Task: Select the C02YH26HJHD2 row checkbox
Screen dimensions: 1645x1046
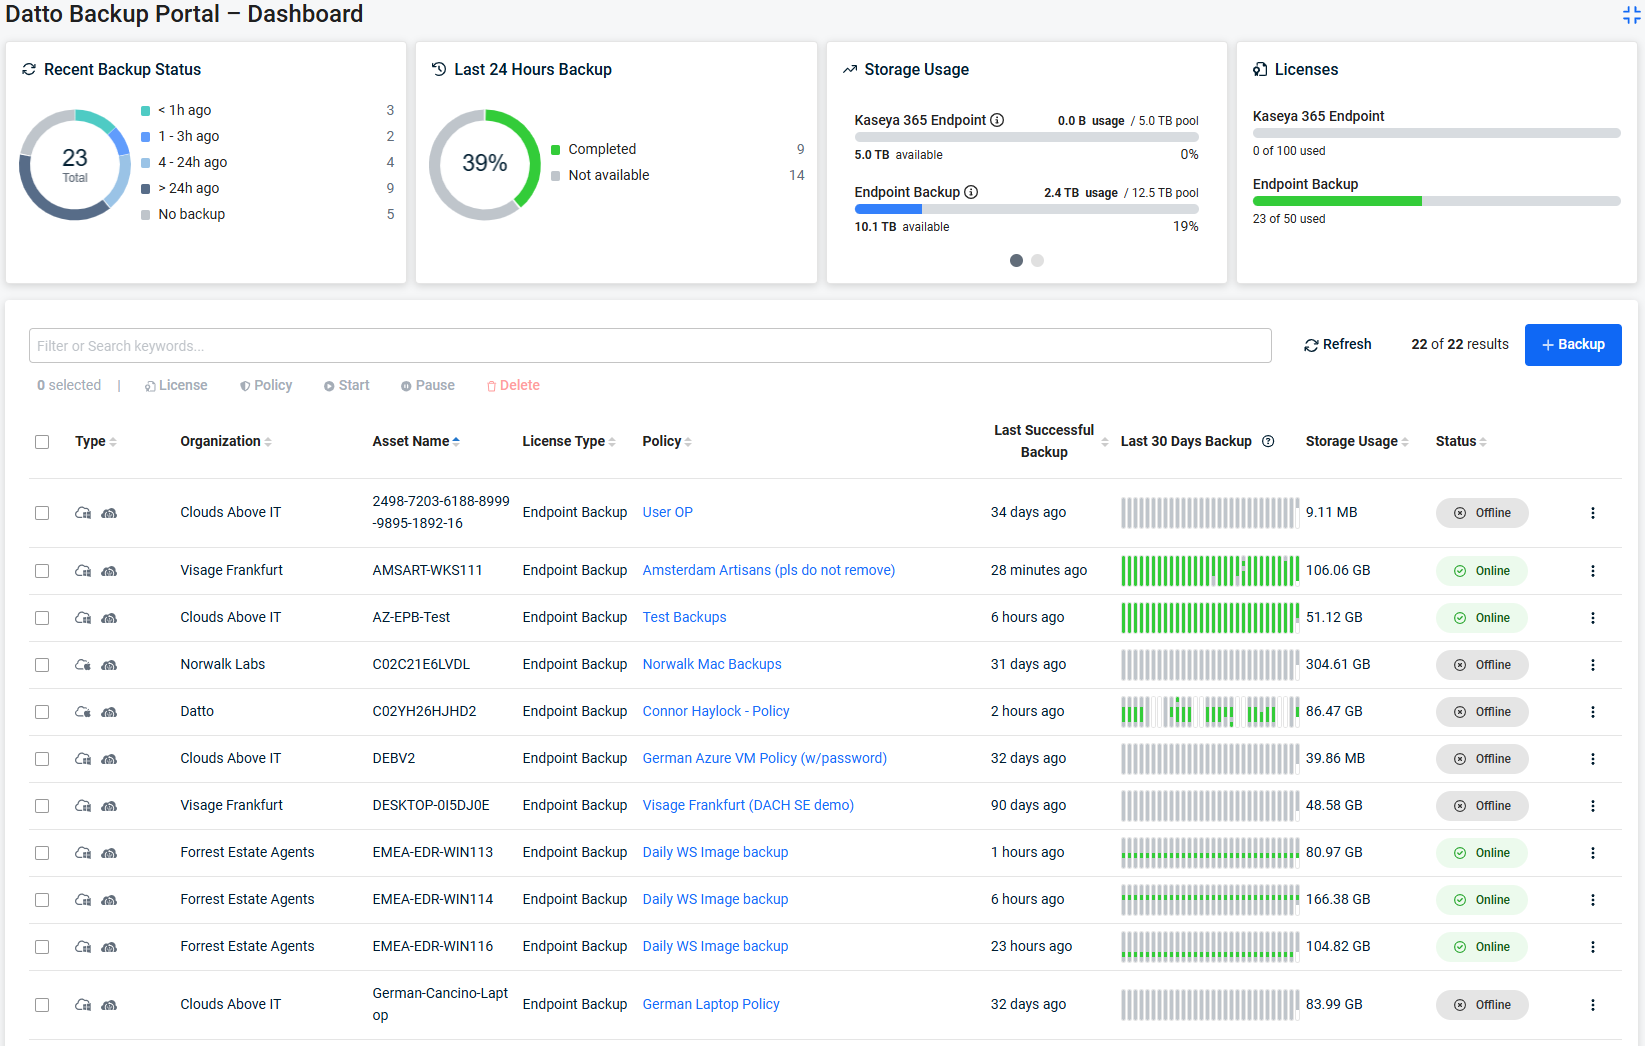Action: [42, 712]
